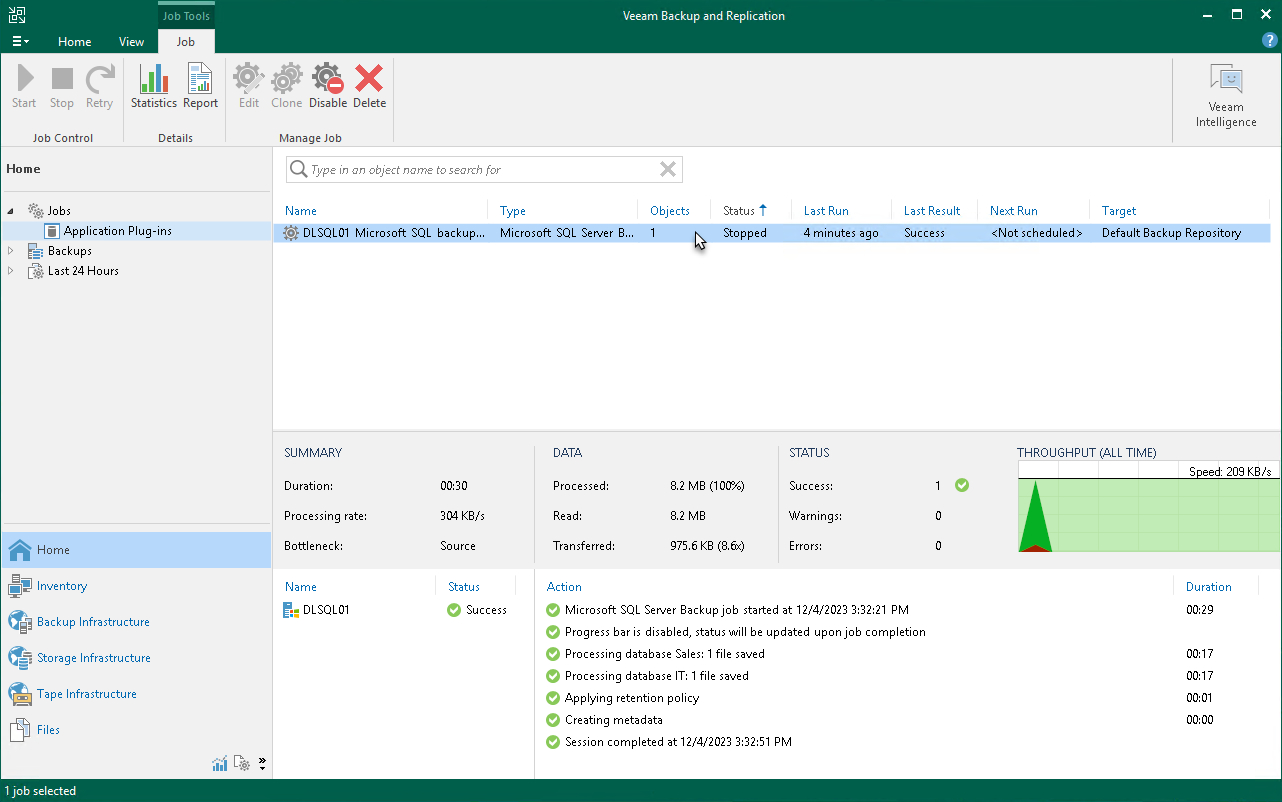1282x802 pixels.
Task: Select Last 24 Hours tree item
Action: pyautogui.click(x=83, y=271)
